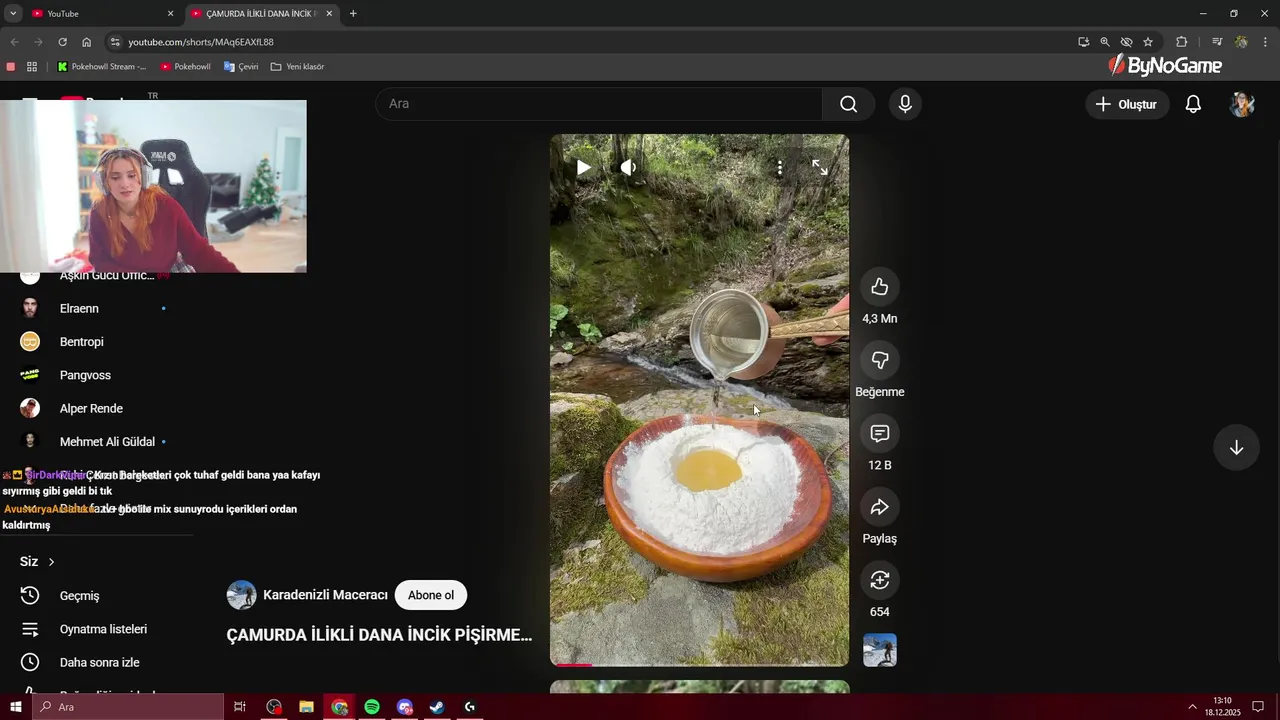This screenshot has width=1280, height=720.
Task: Click the YouTube search magnifier button
Action: point(848,104)
